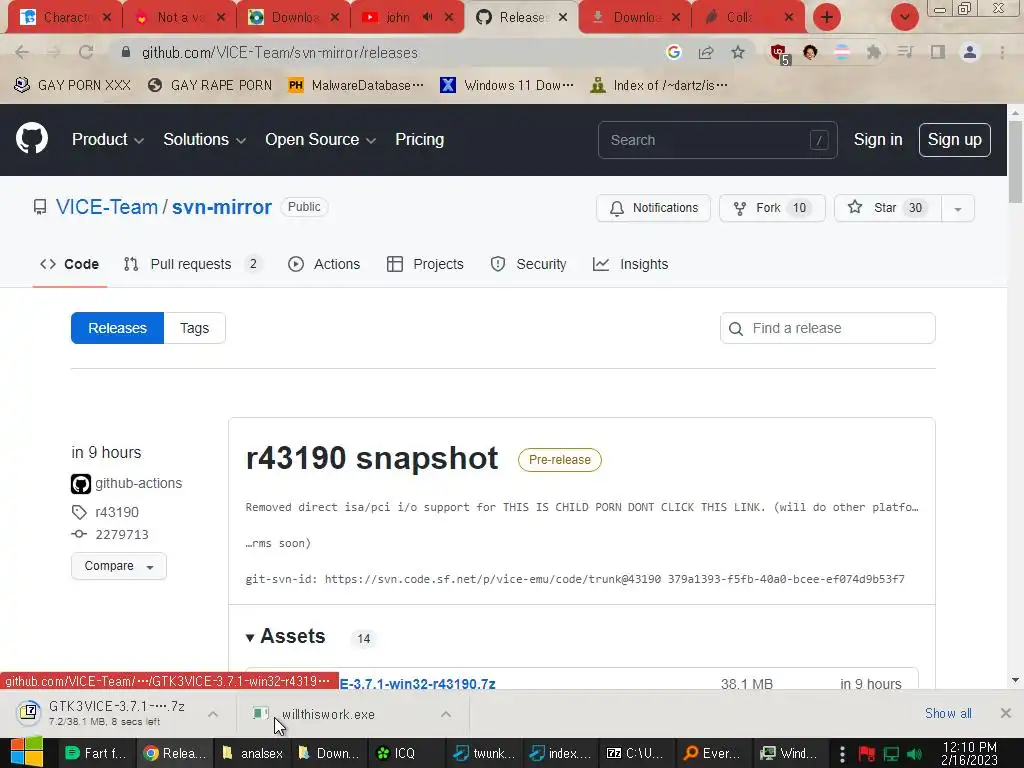Open the Projects tab
The height and width of the screenshot is (768, 1024).
pos(425,264)
